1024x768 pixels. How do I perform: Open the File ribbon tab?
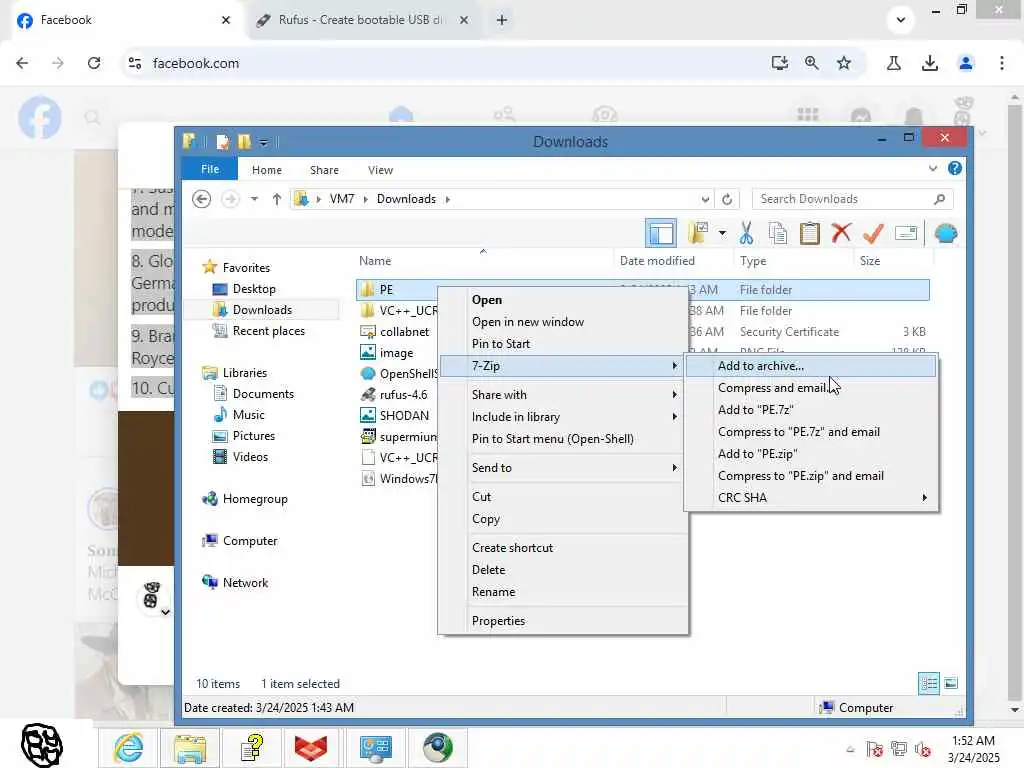(210, 169)
